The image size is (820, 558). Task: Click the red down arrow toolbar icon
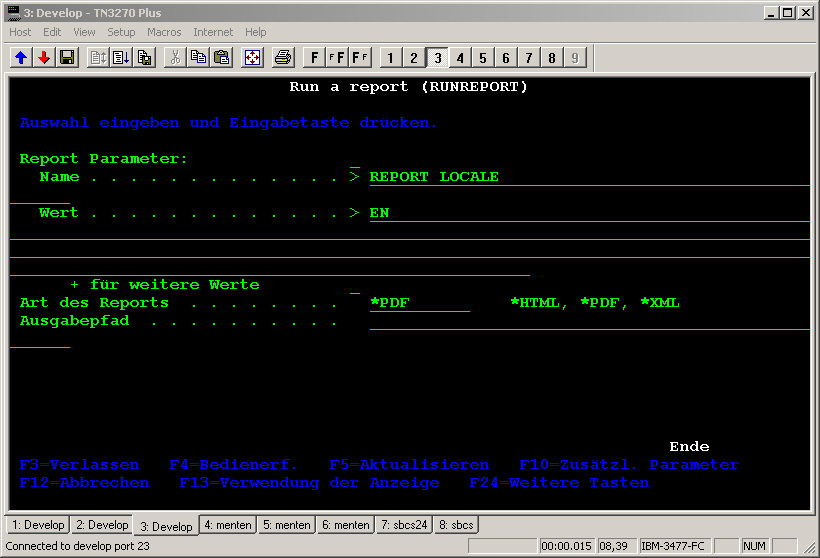coord(44,58)
